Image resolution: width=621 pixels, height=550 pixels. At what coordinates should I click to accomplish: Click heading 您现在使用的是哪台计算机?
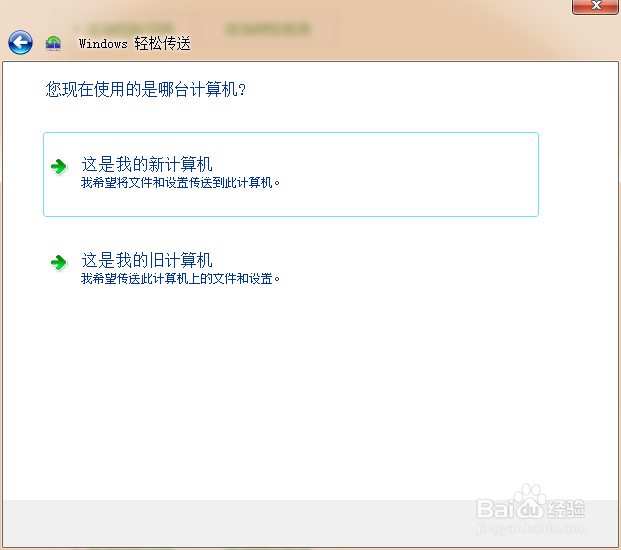pos(145,89)
